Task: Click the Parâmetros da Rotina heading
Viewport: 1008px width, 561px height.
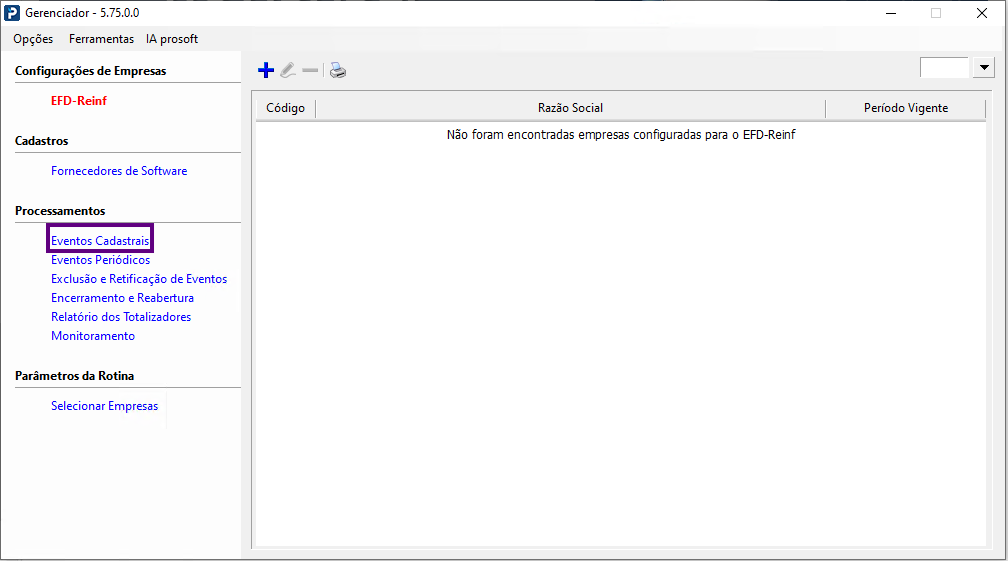Action: tap(75, 376)
